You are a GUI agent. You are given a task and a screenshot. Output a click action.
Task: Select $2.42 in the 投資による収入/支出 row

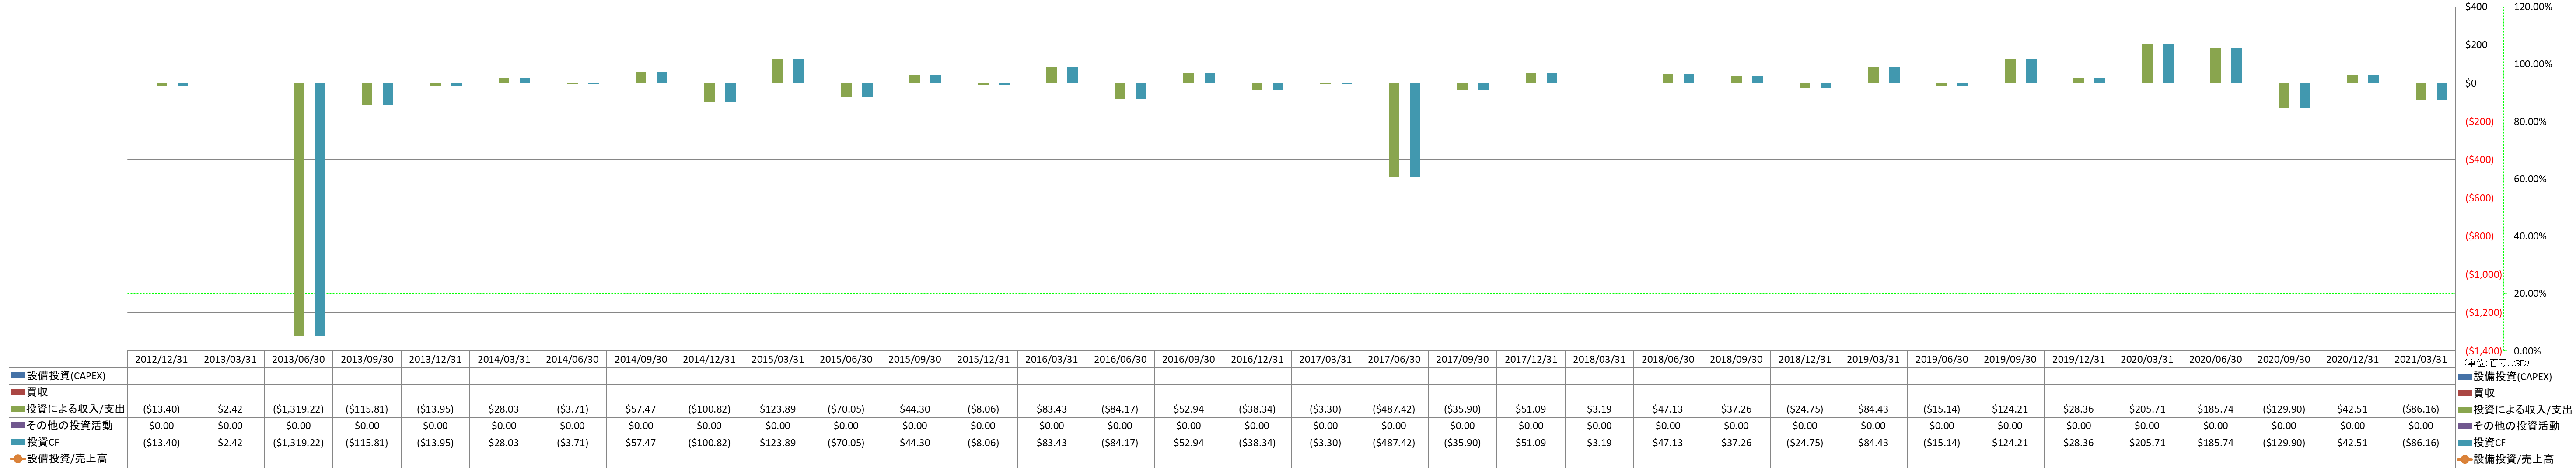230,409
